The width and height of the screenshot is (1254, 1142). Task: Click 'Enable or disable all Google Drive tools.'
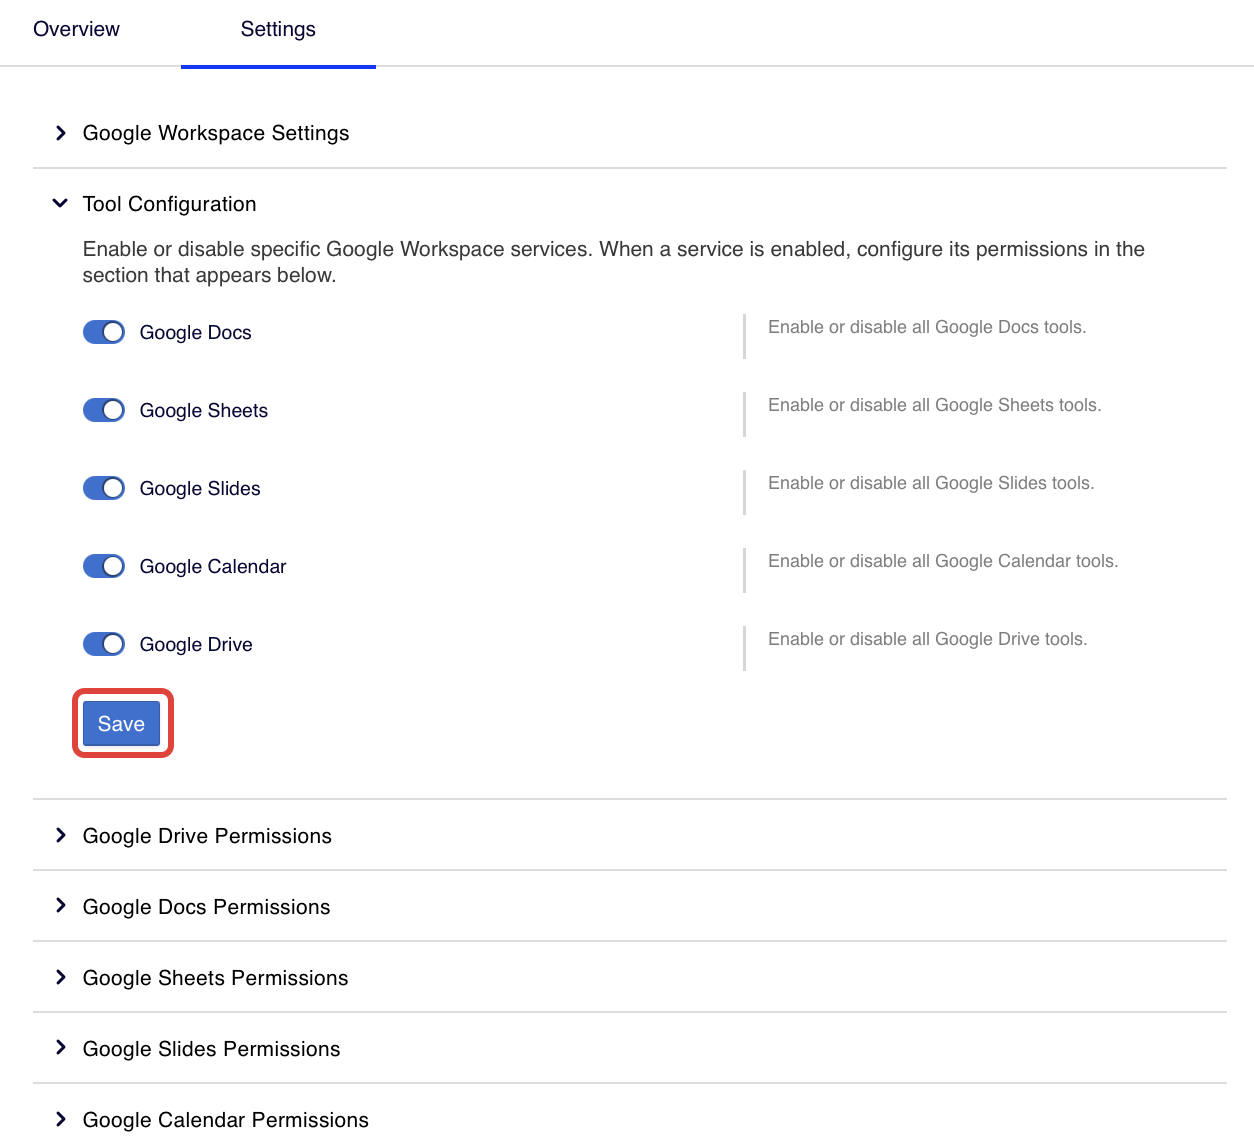coord(928,639)
